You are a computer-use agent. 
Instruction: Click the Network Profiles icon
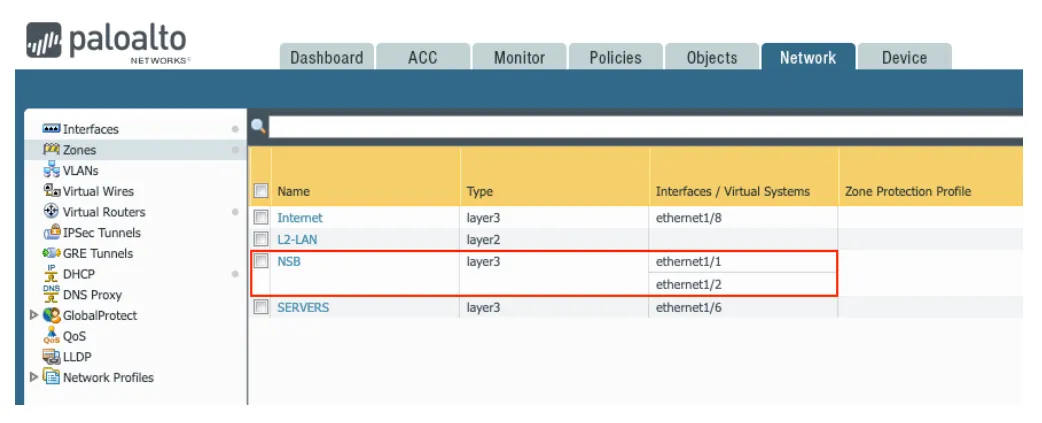51,377
